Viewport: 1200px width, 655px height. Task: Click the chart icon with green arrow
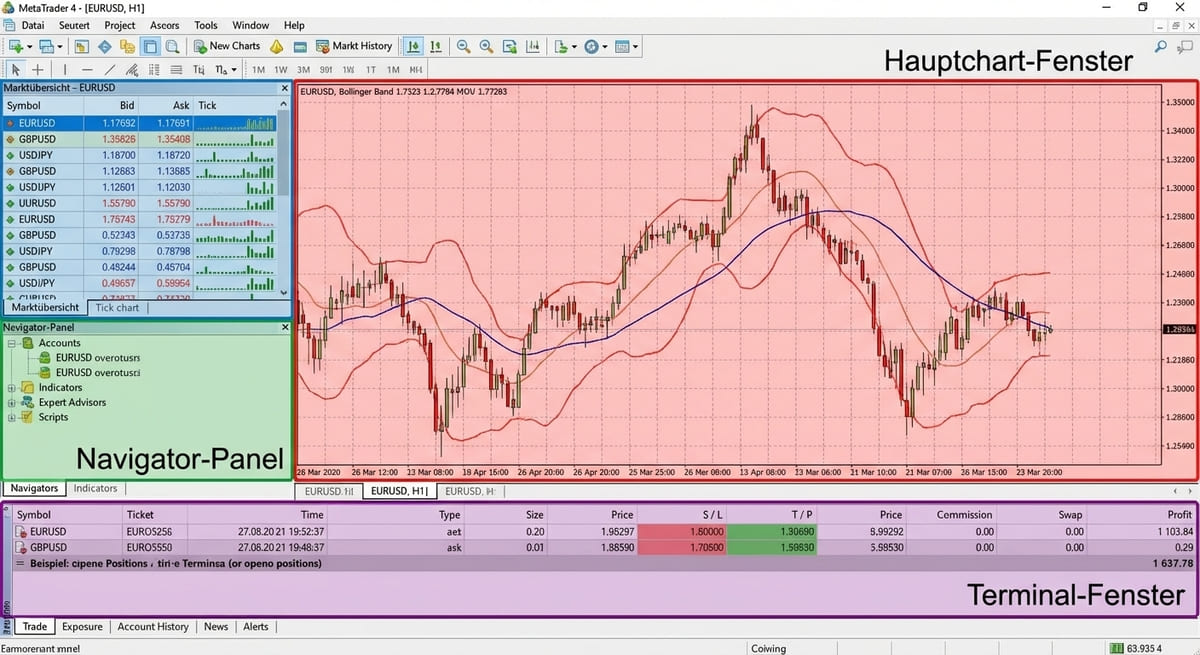click(510, 46)
